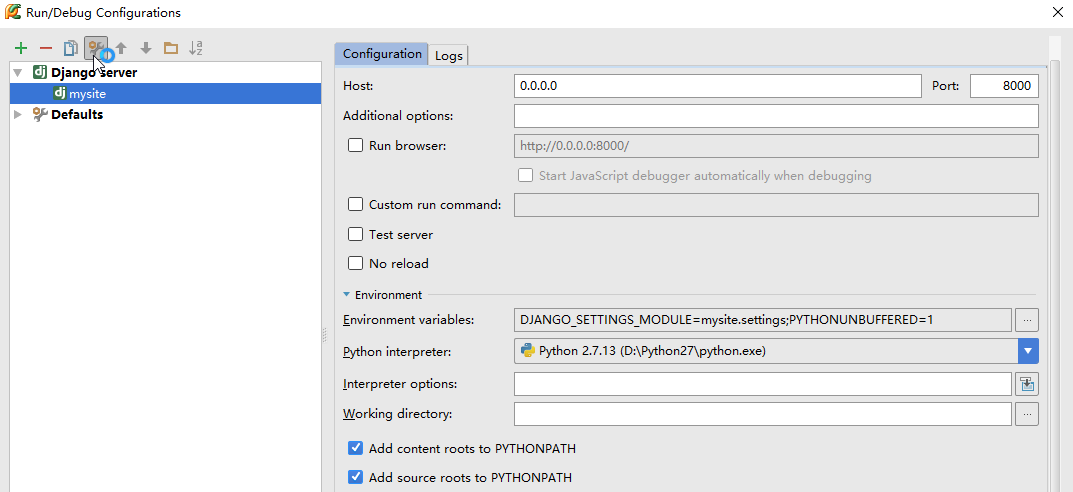Close the Run/Debug Configurations dialog
The width and height of the screenshot is (1073, 492).
(1057, 12)
